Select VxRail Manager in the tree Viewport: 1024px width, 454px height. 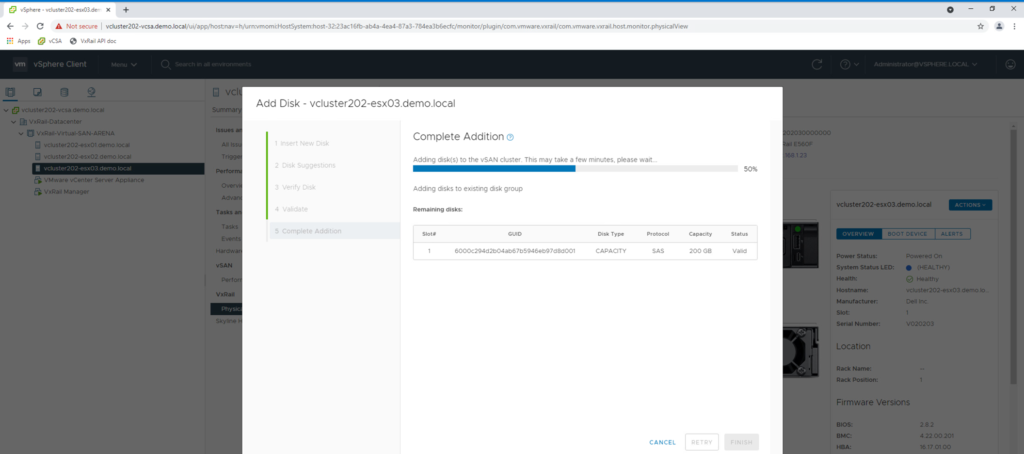click(66, 191)
